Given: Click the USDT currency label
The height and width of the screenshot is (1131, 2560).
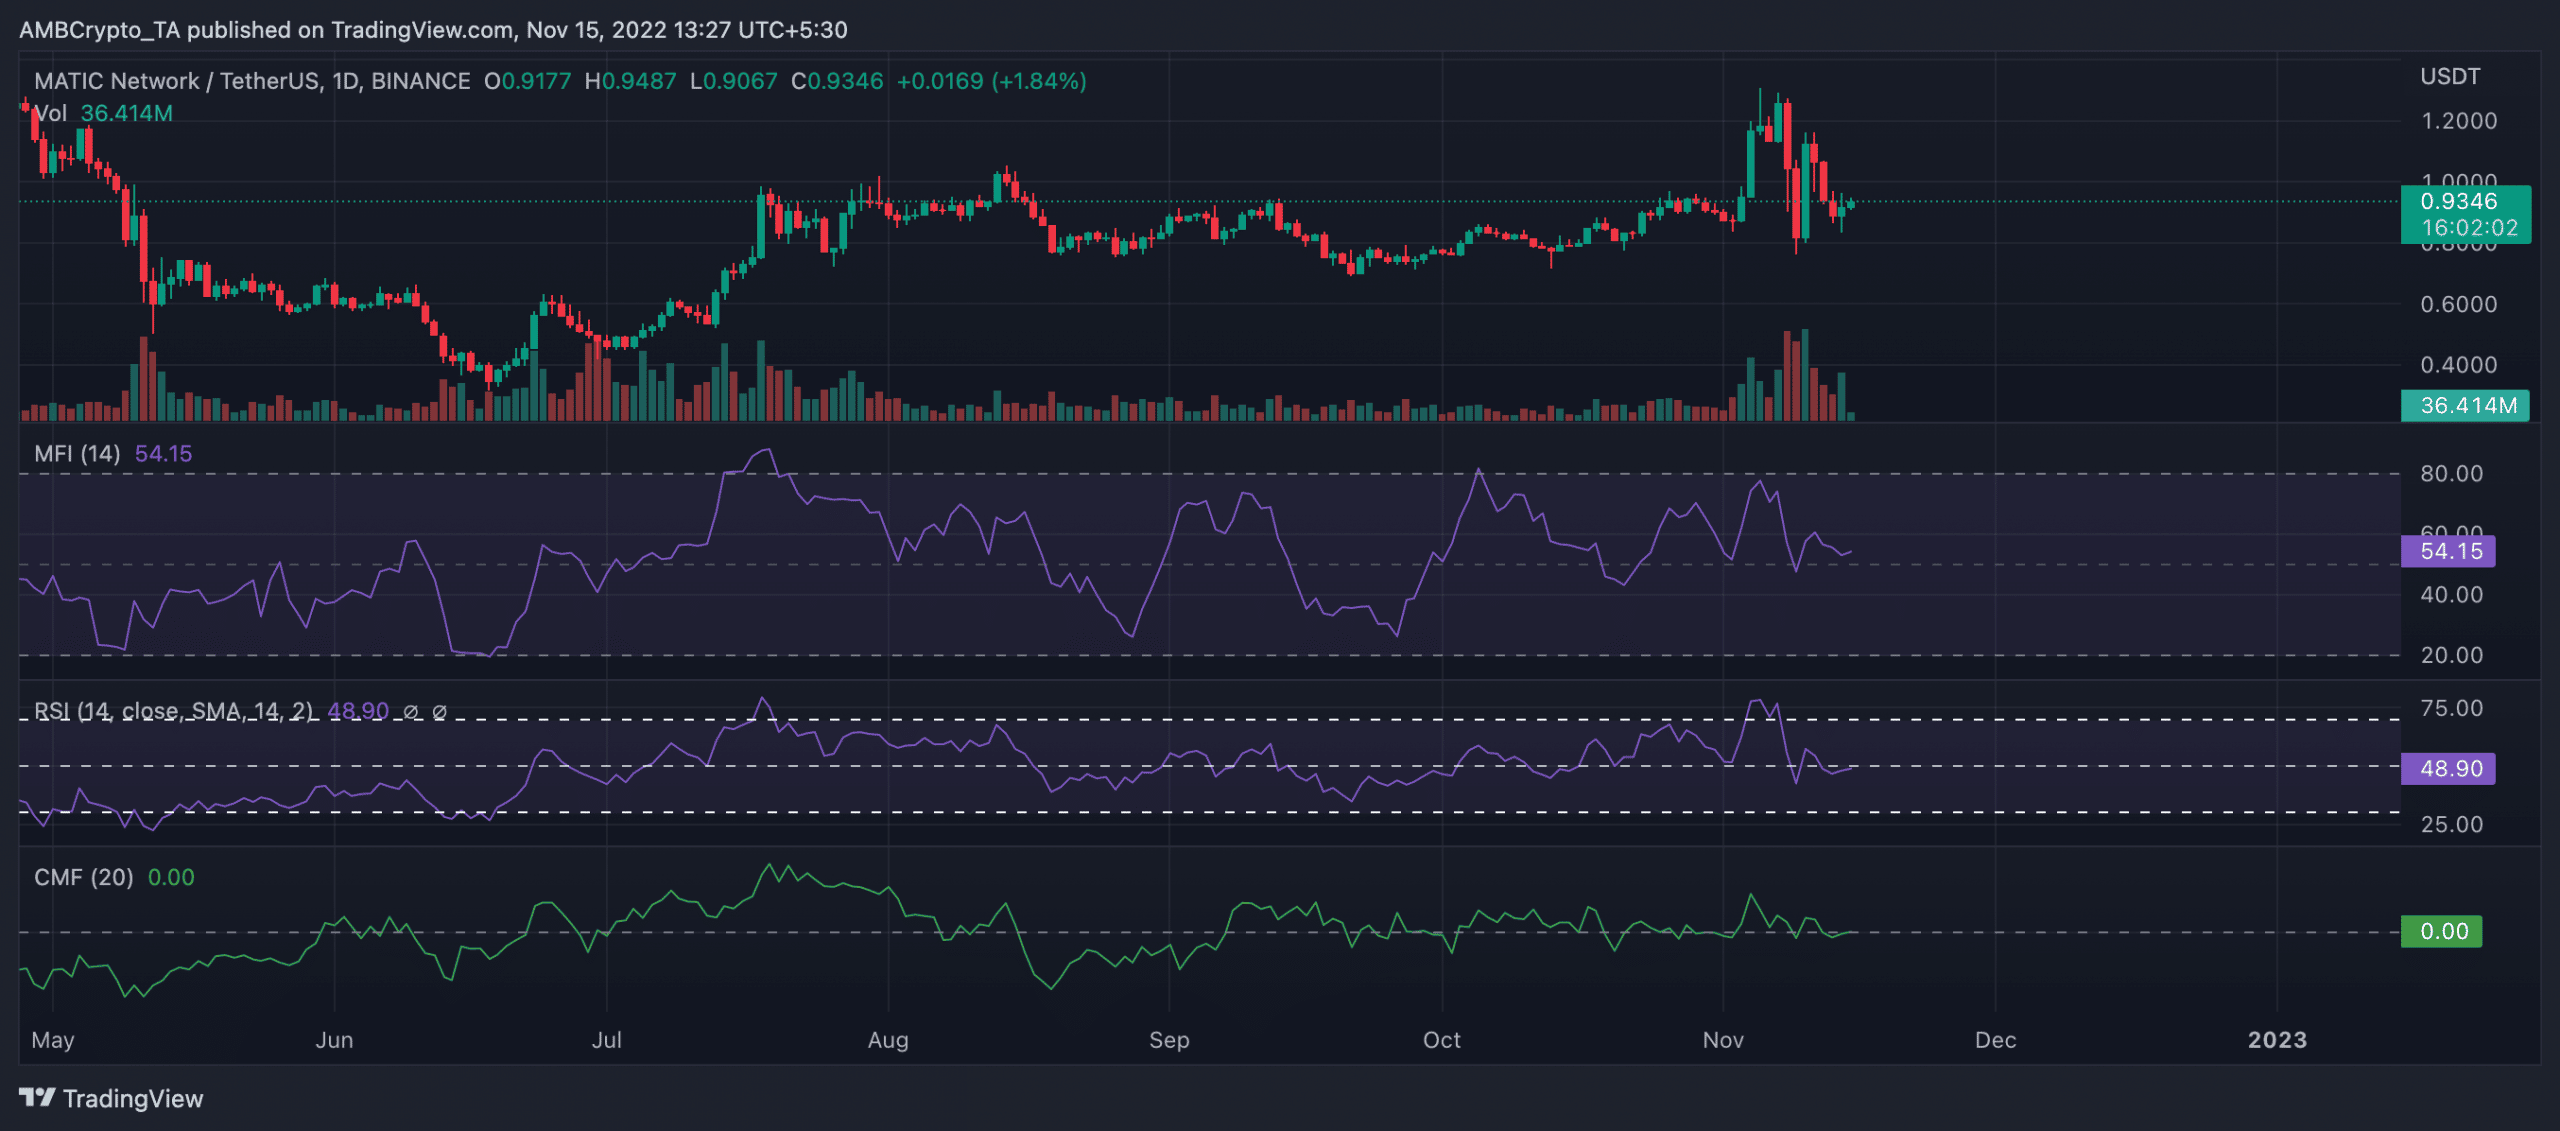Looking at the screenshot, I should (x=2450, y=77).
